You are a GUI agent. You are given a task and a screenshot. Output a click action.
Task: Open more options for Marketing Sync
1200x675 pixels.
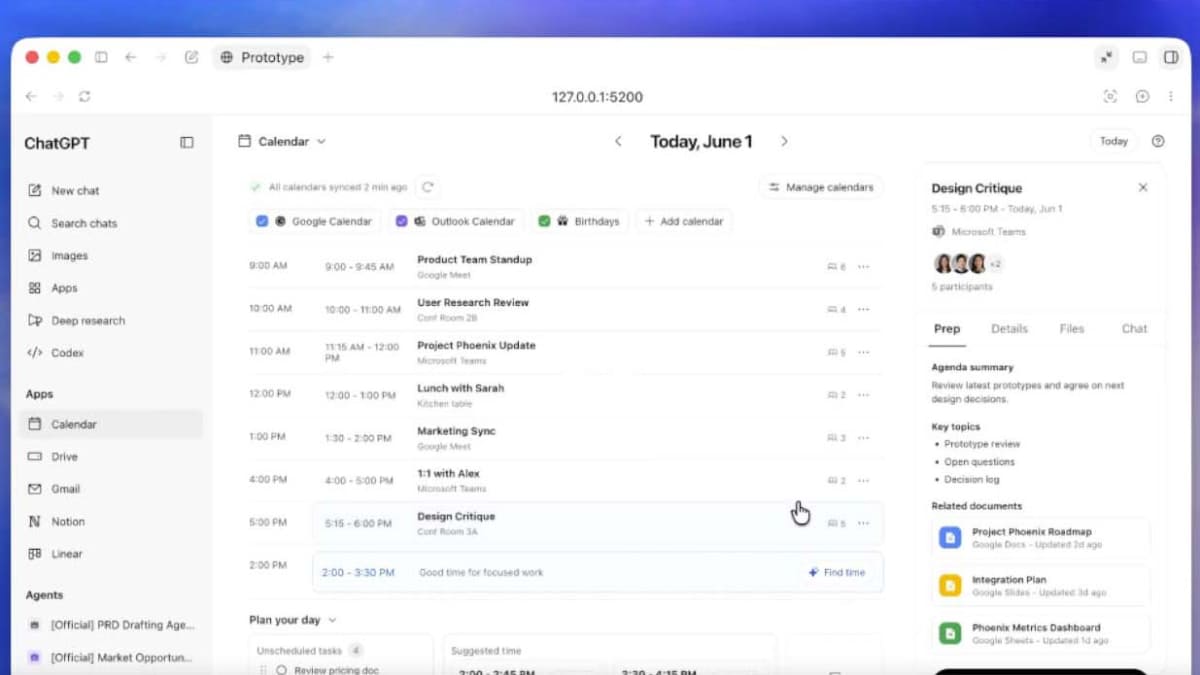tap(864, 438)
